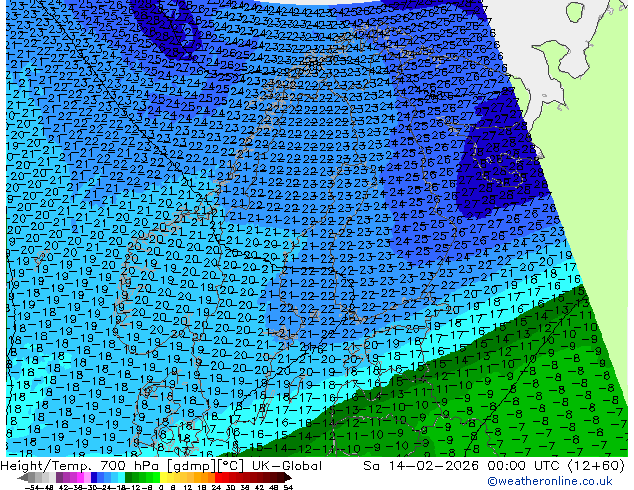
Task: Click the dark right arrow tip of the legend
Action: (288, 477)
